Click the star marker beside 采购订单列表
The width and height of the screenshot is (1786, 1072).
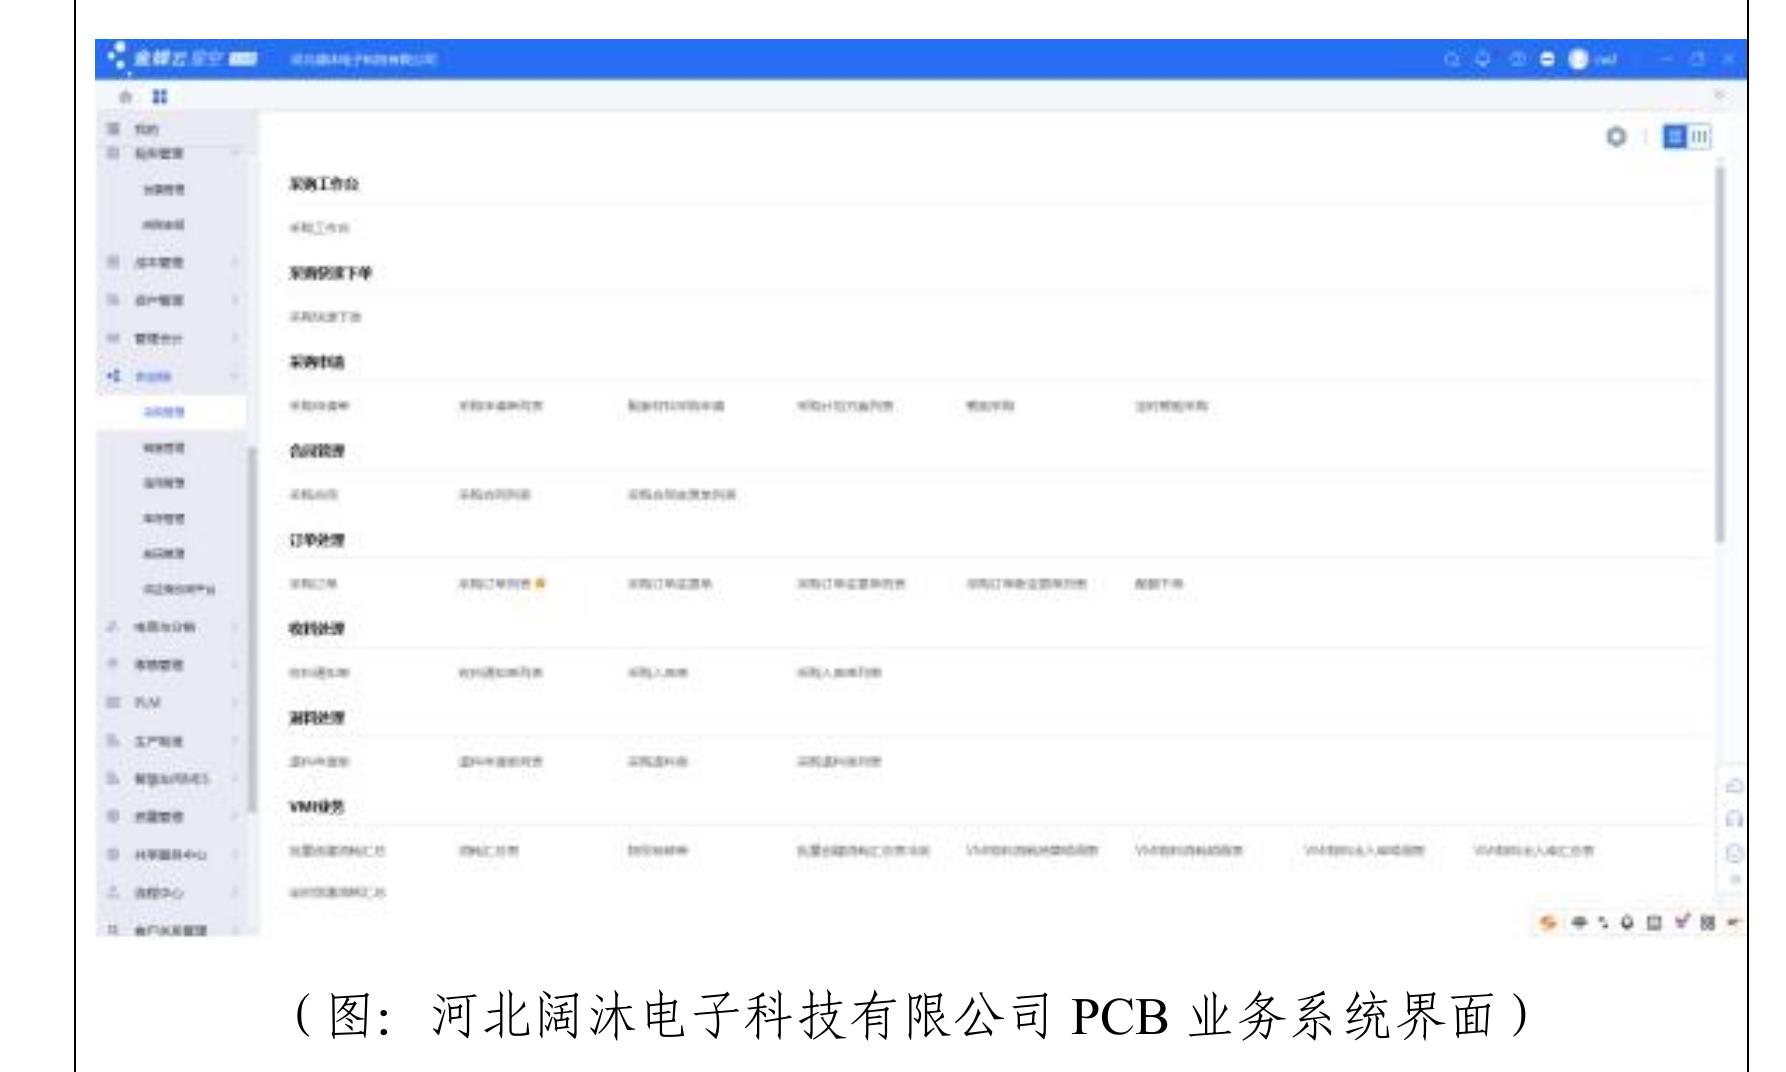[540, 584]
